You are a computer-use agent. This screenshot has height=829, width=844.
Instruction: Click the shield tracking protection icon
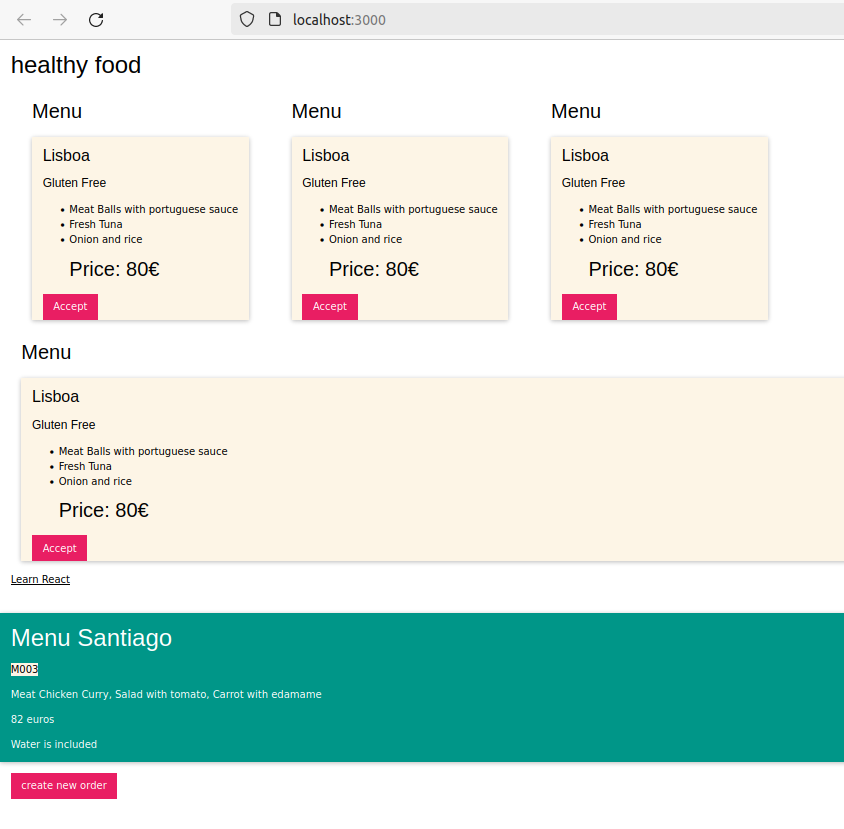[x=247, y=19]
